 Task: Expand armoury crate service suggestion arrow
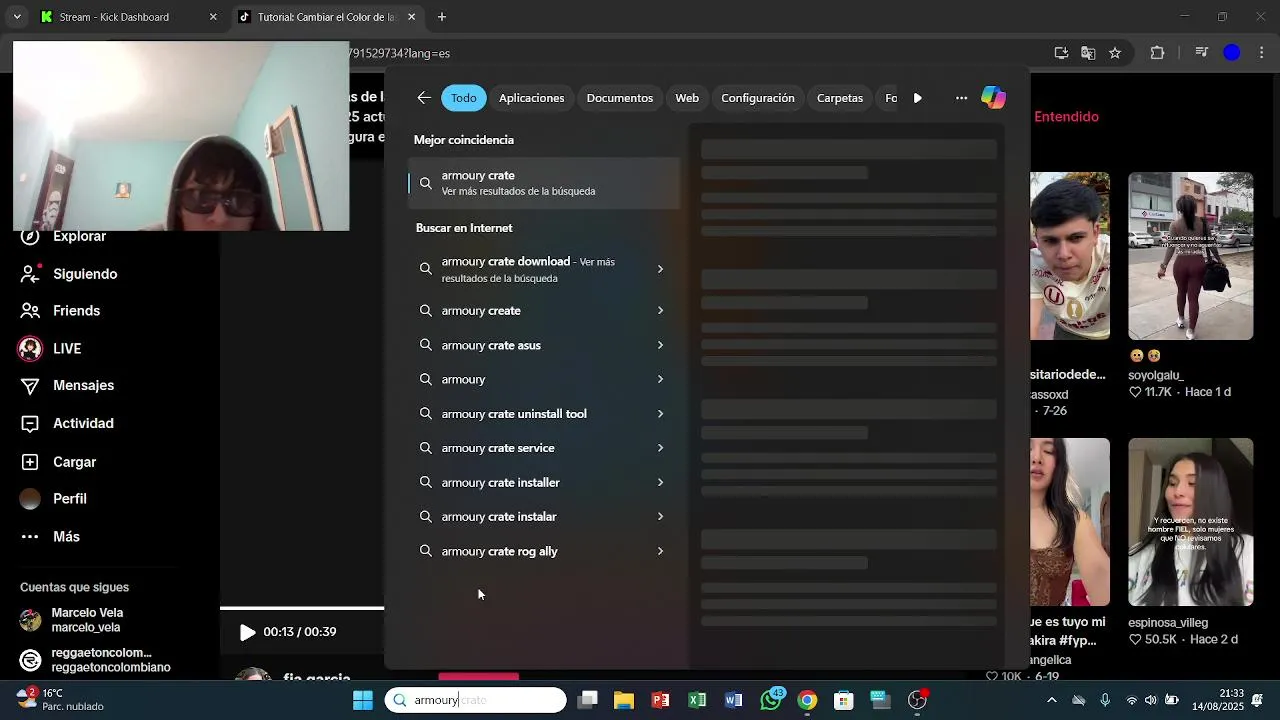tap(660, 448)
